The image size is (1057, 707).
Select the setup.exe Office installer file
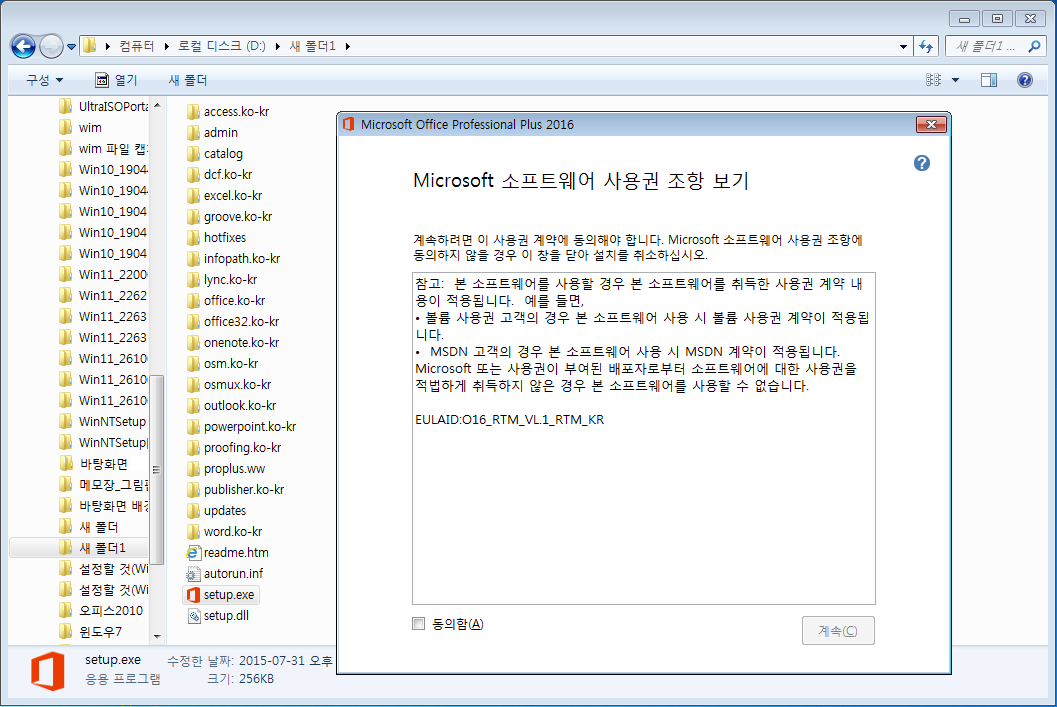click(x=221, y=594)
